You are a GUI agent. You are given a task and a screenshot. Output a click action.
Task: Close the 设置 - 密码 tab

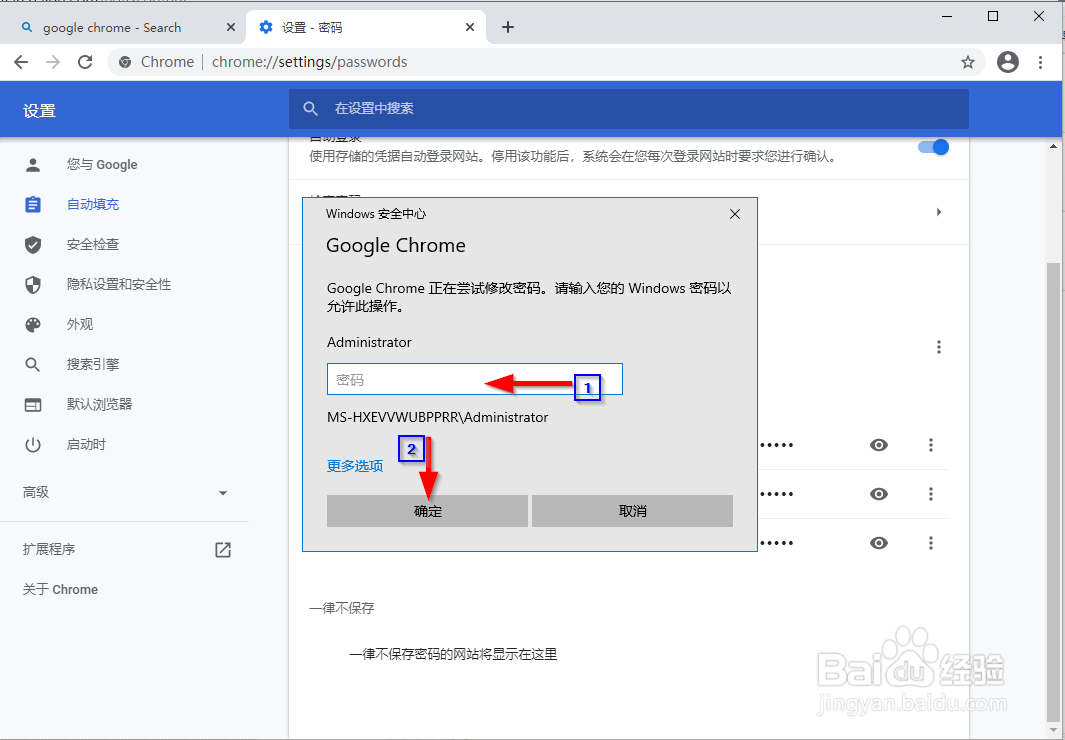470,27
